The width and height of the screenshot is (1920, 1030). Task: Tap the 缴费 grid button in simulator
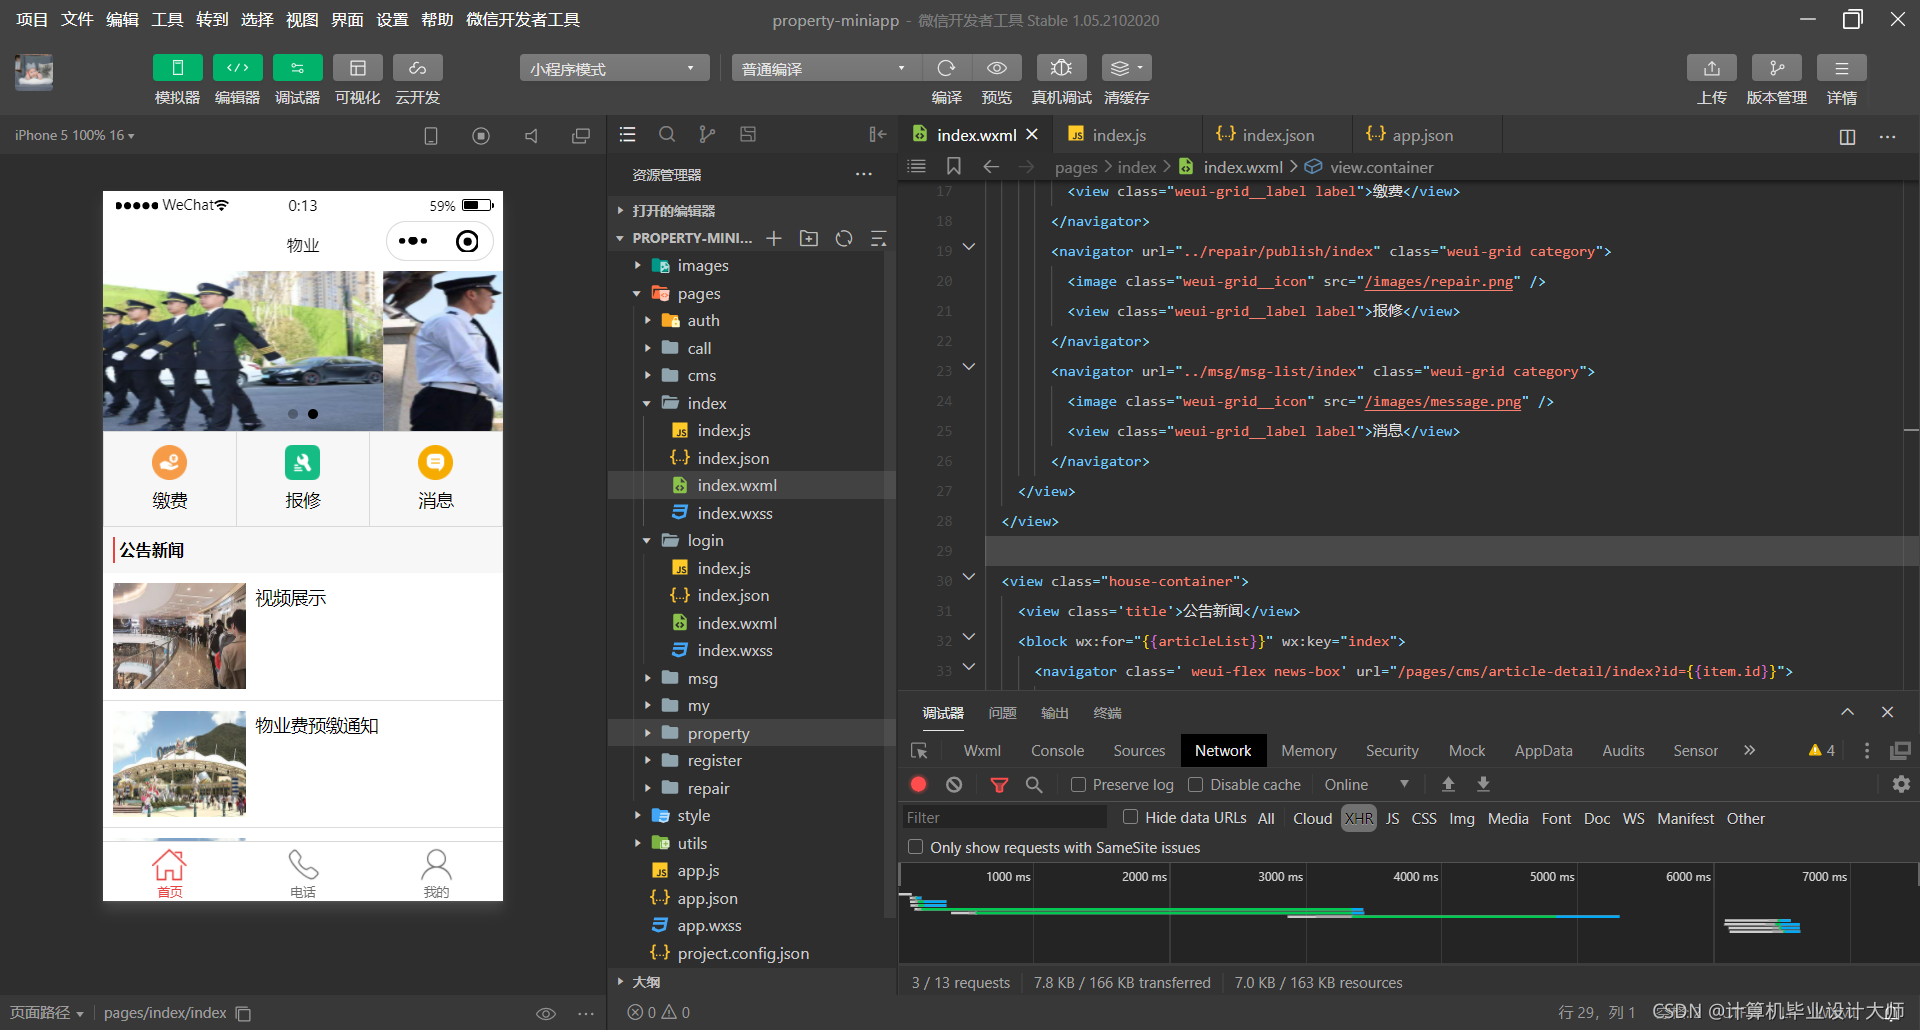pyautogui.click(x=169, y=478)
